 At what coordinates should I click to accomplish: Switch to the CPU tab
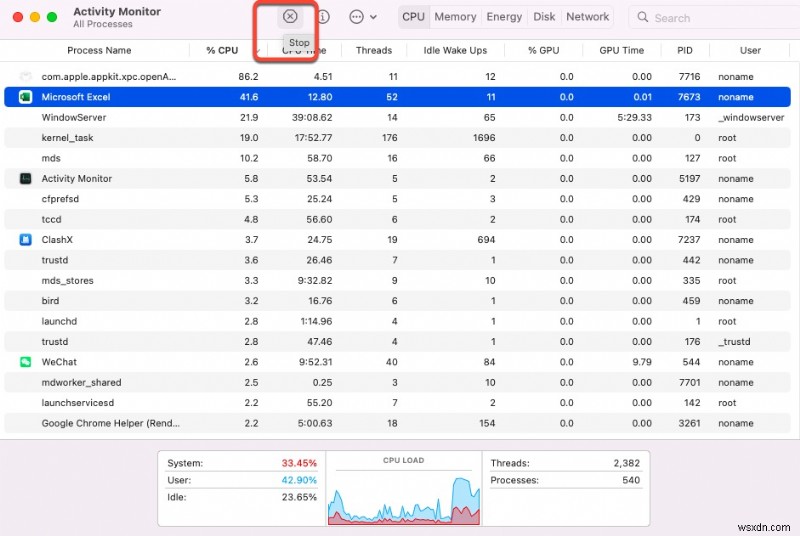click(x=413, y=17)
